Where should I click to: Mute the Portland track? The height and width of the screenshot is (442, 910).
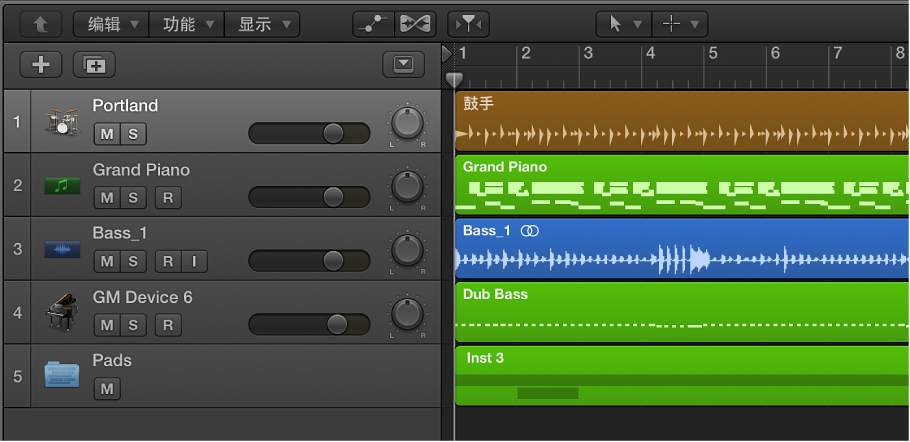(x=106, y=134)
